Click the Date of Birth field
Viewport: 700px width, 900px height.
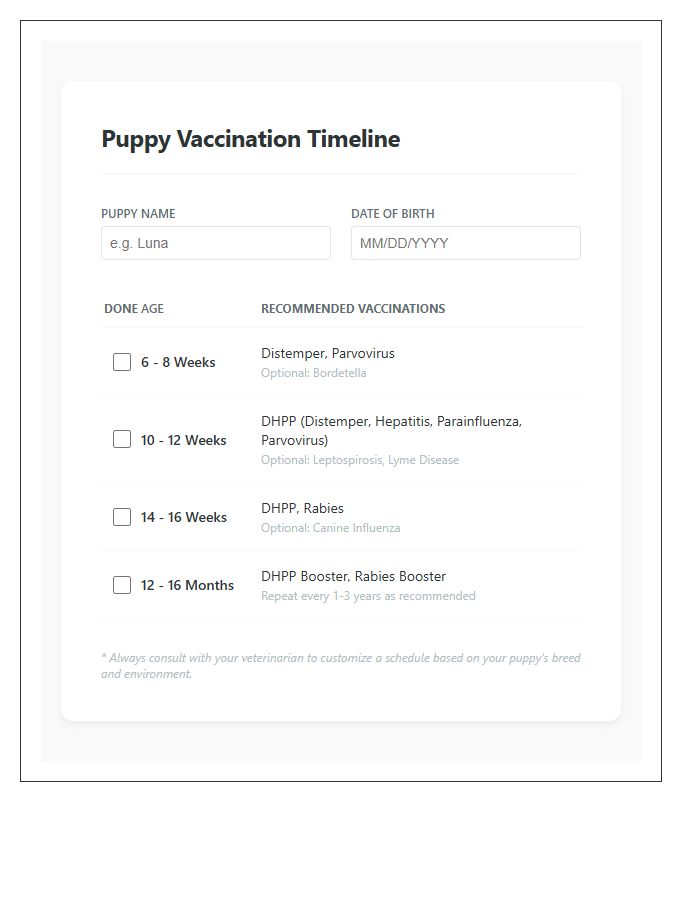point(465,243)
